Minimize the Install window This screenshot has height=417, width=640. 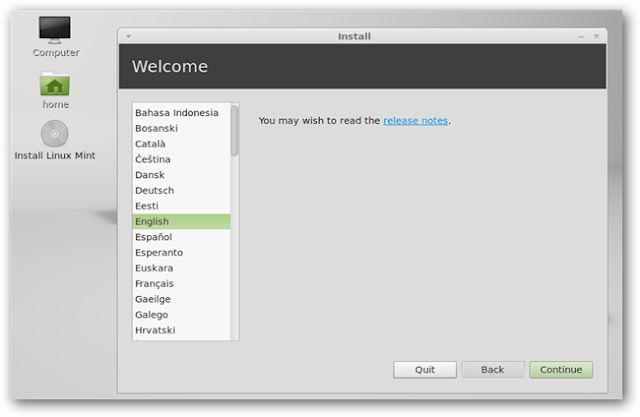pos(581,37)
